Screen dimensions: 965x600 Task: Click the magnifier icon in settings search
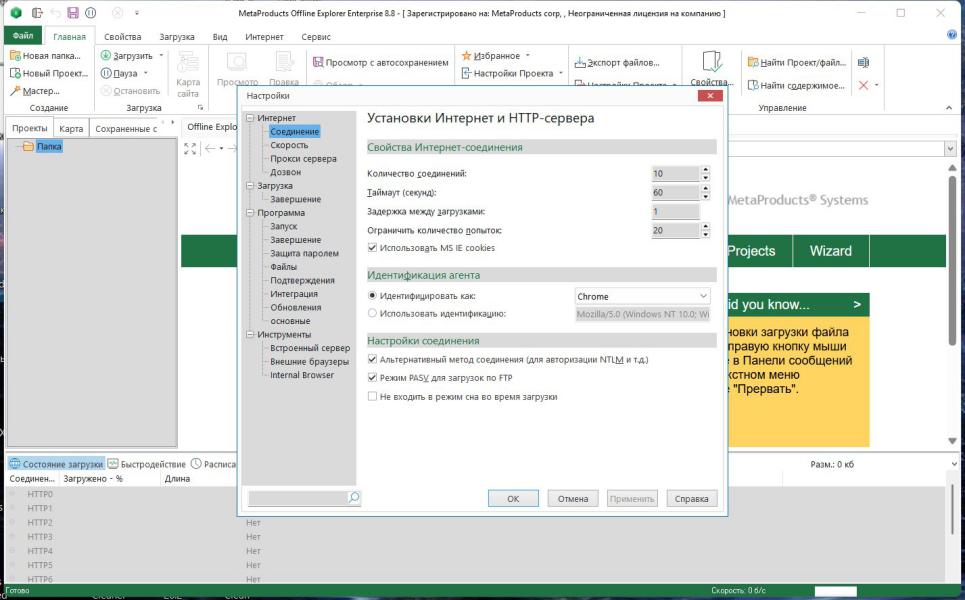pyautogui.click(x=353, y=498)
